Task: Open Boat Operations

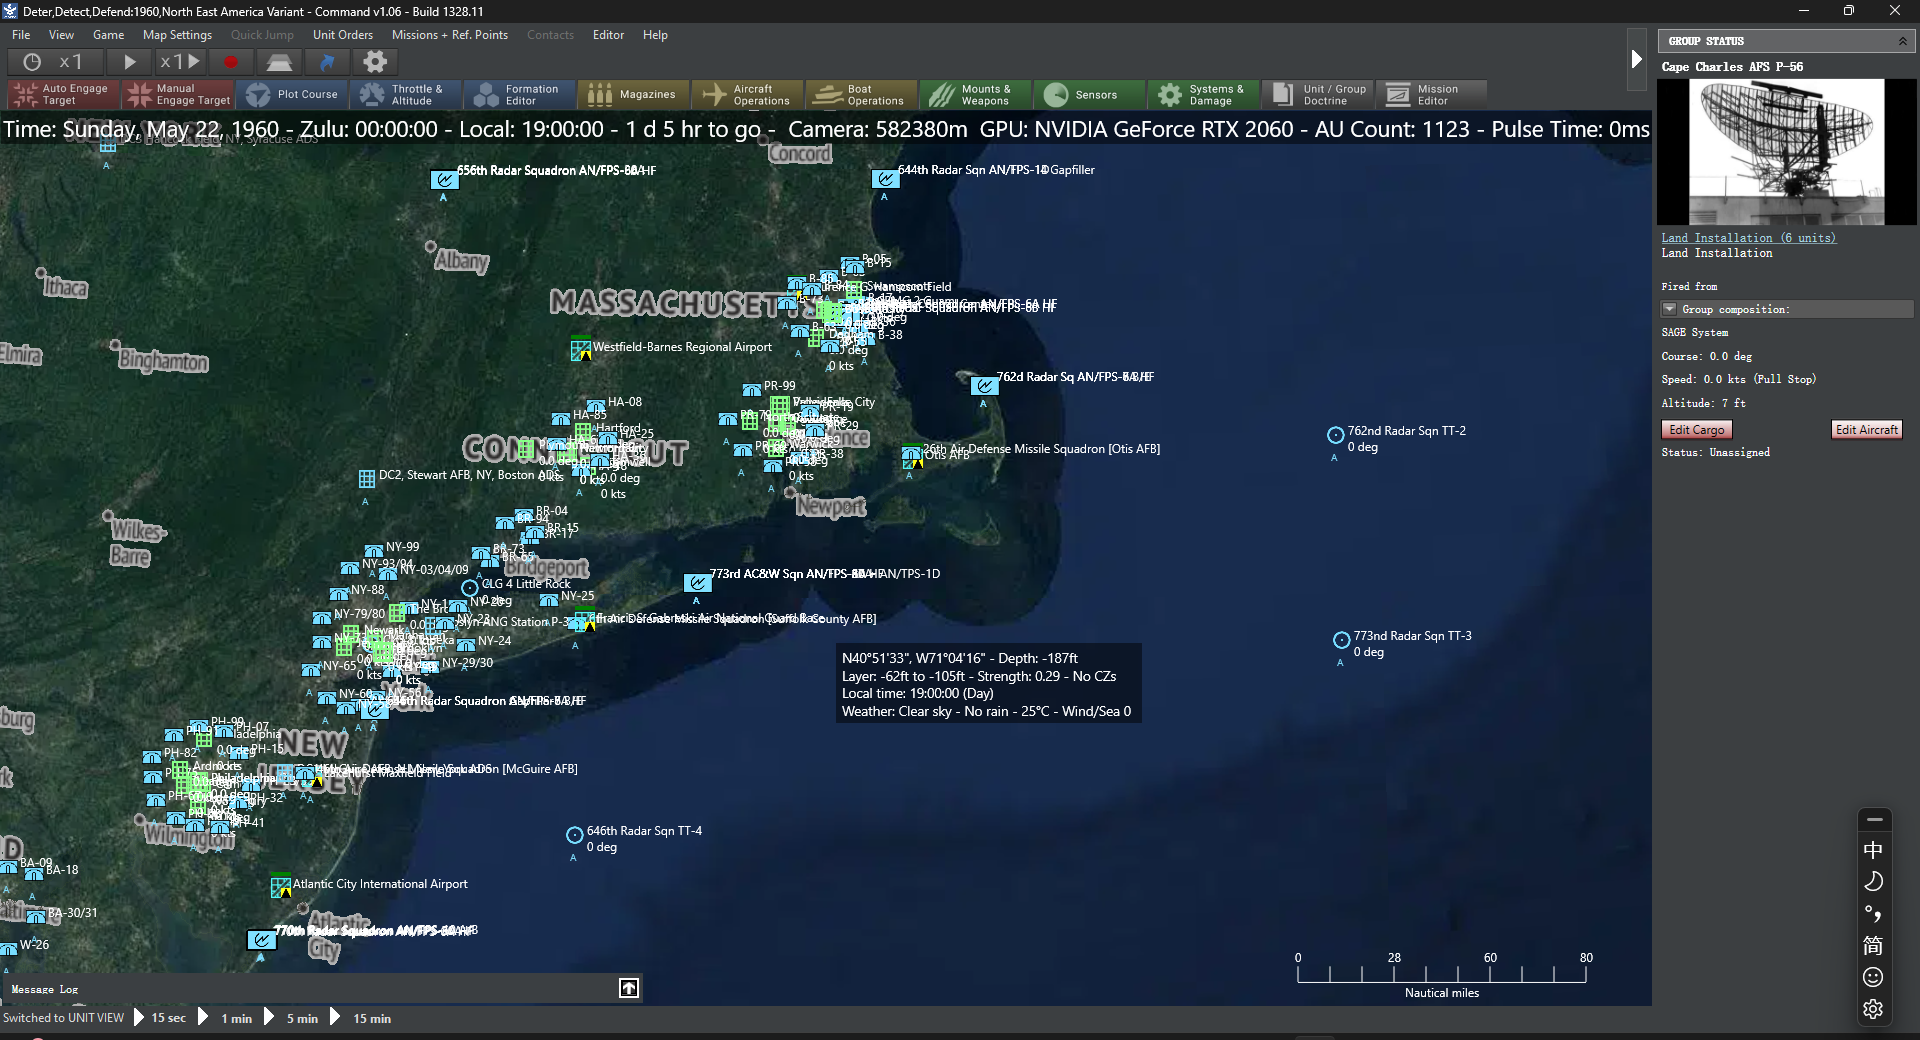Action: click(x=861, y=95)
